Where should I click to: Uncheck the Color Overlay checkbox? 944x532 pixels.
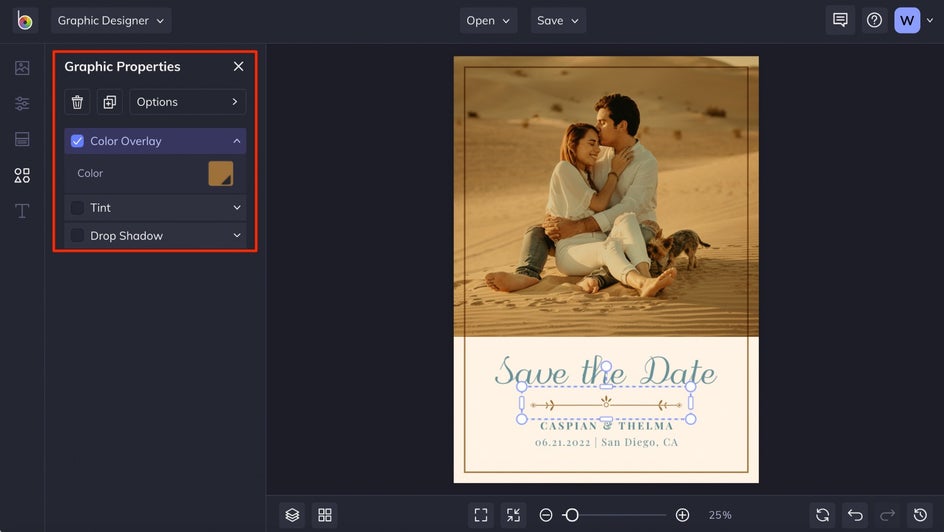pyautogui.click(x=77, y=141)
